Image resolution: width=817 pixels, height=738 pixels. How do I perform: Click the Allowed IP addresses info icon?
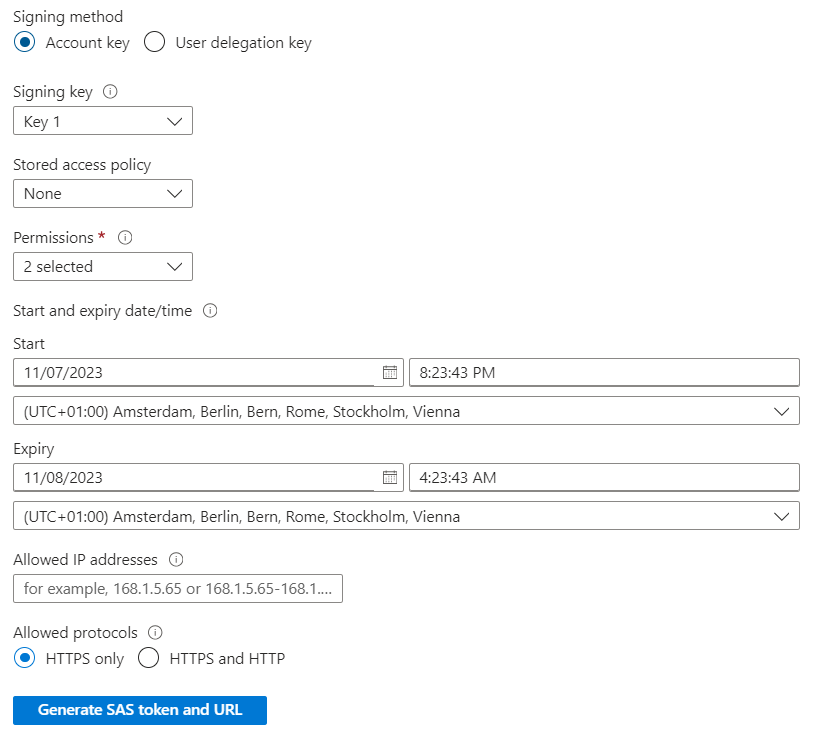pos(176,560)
